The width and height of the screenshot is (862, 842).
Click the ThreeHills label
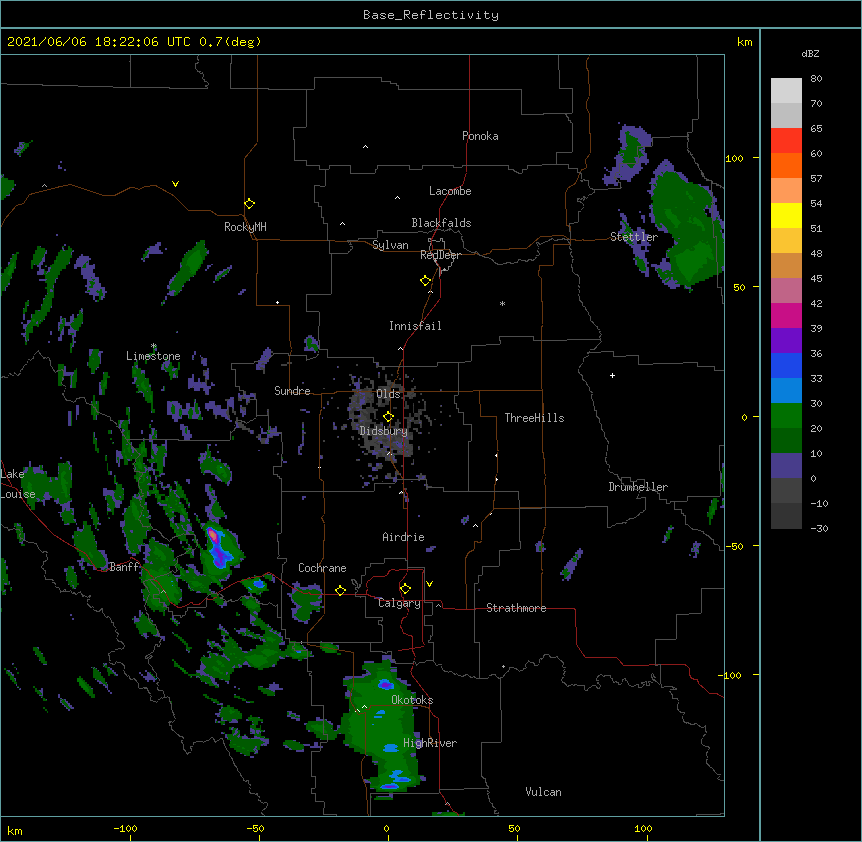534,418
